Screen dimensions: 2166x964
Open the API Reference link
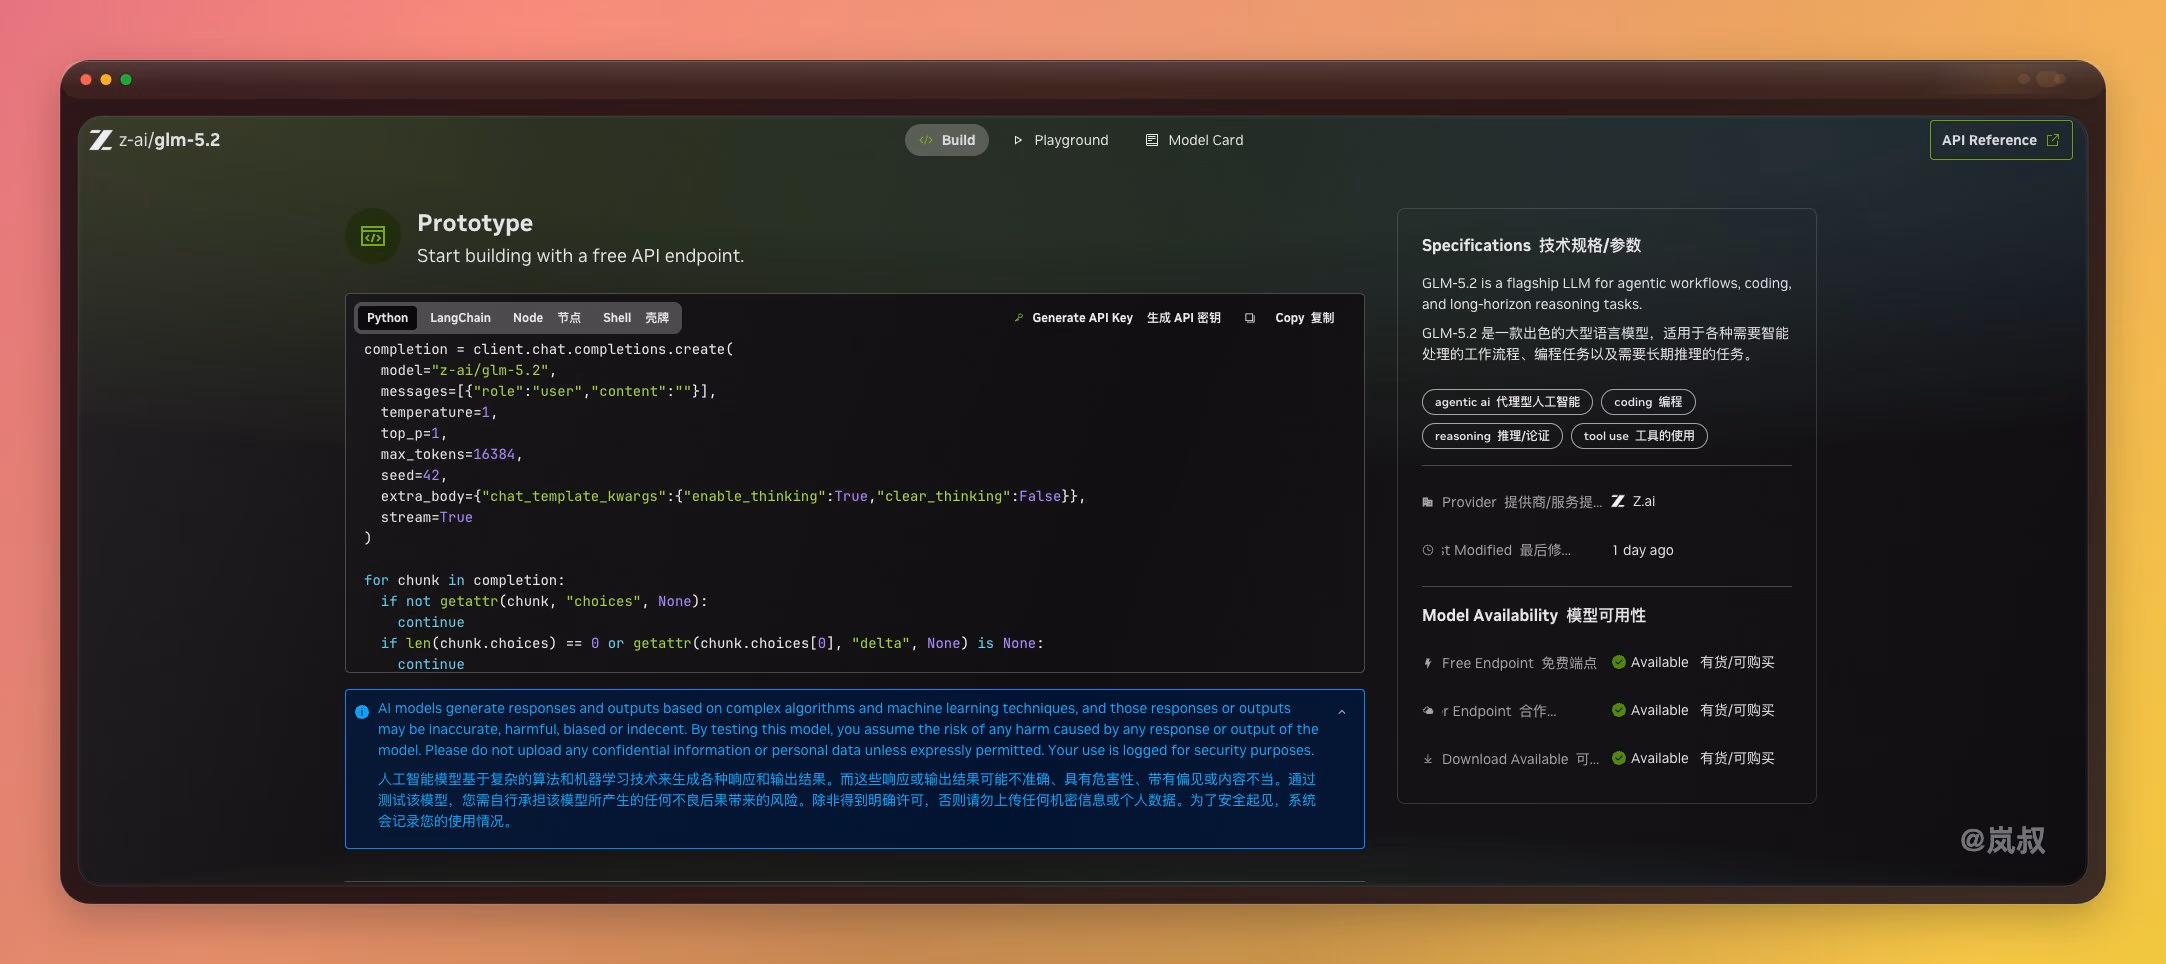tap(2000, 140)
